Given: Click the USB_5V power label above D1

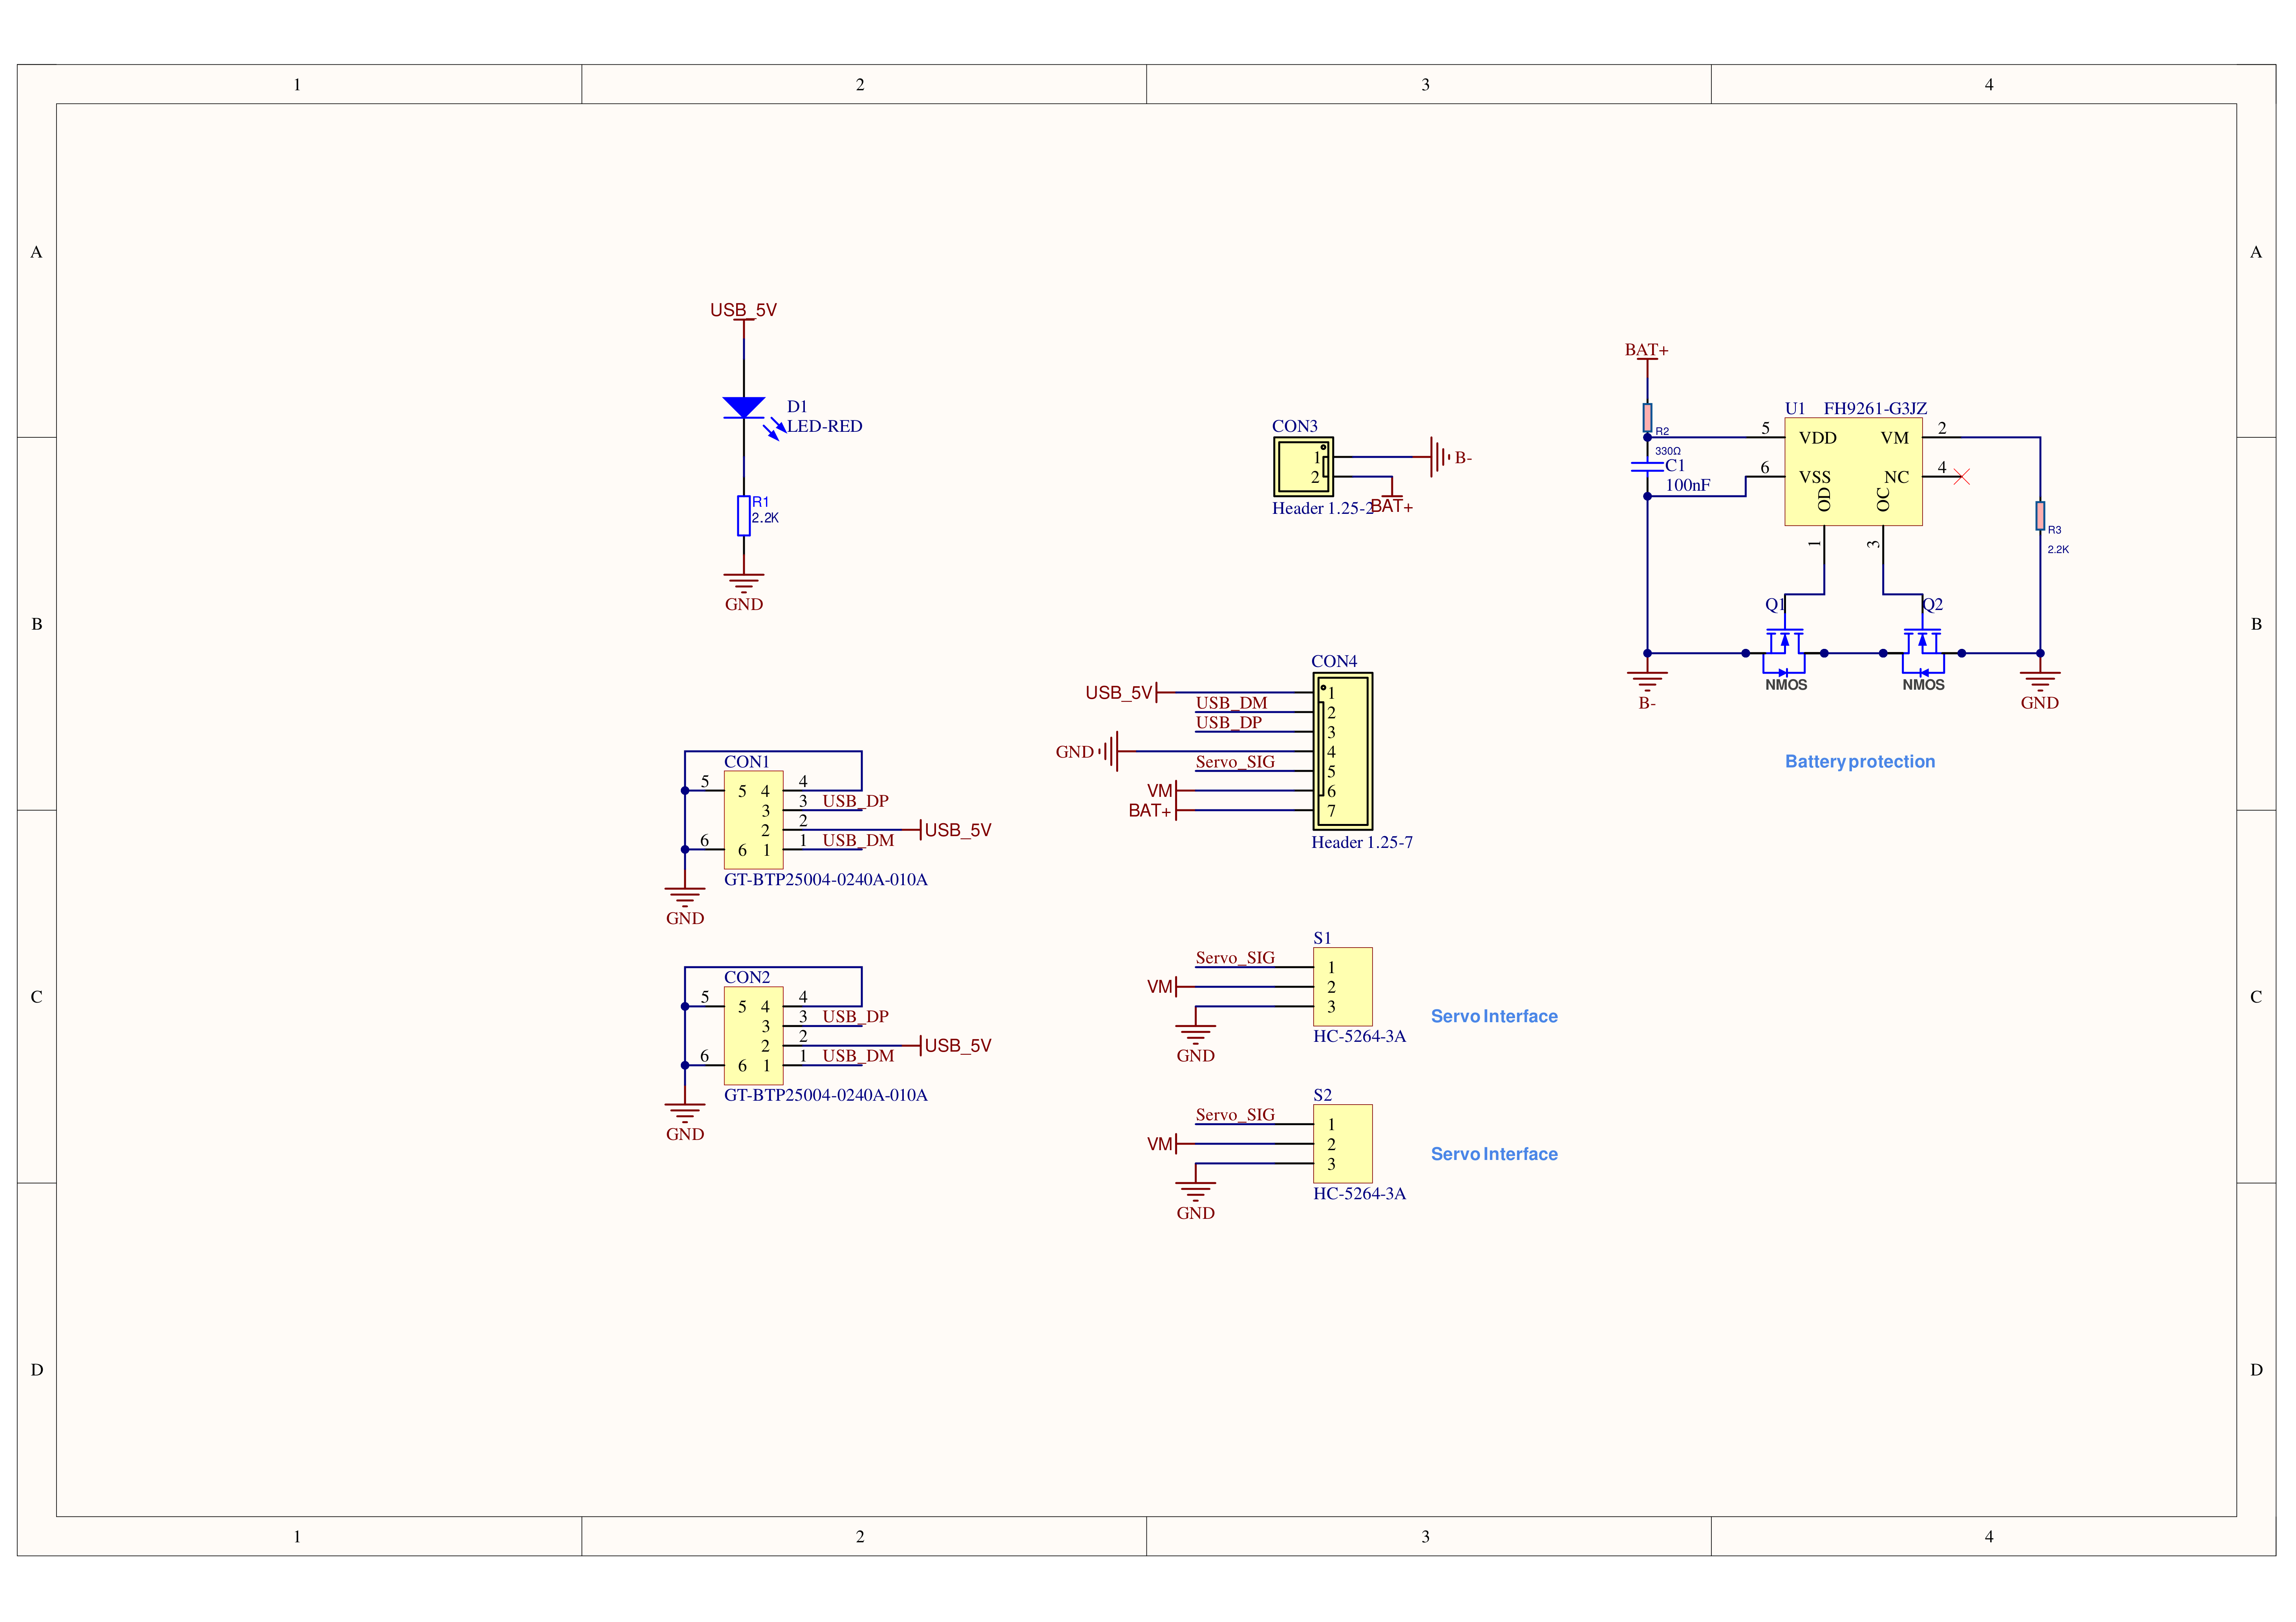Looking at the screenshot, I should click(x=743, y=311).
